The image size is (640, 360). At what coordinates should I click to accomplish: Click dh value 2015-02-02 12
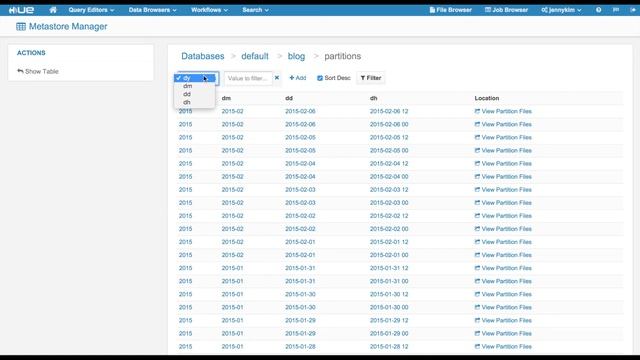(x=389, y=216)
